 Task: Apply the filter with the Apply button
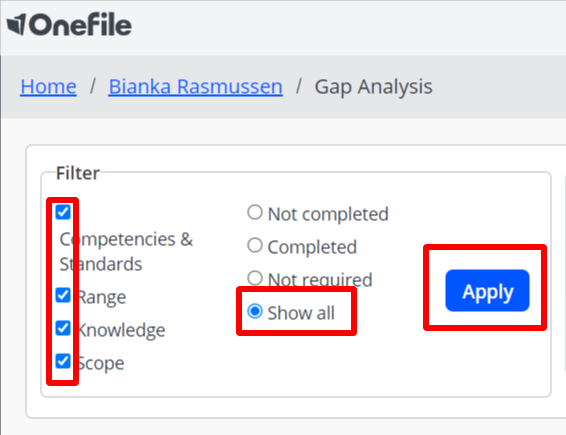point(487,291)
